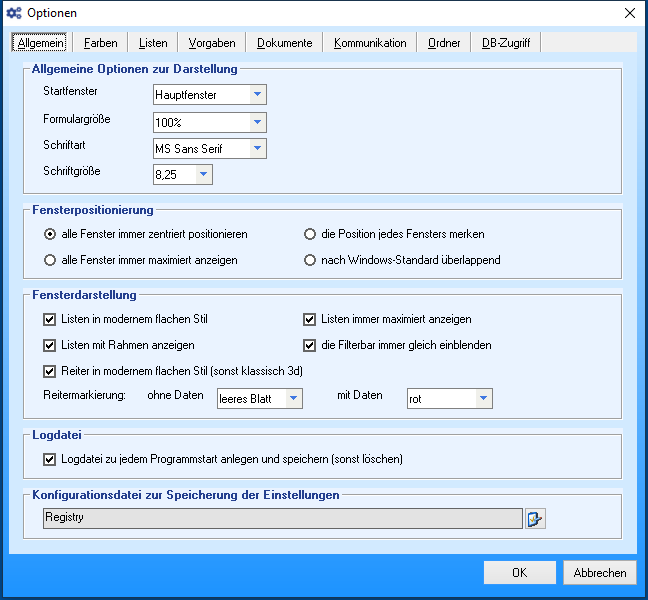Close the Optionen dialog window
Image resolution: width=648 pixels, height=600 pixels.
(629, 13)
